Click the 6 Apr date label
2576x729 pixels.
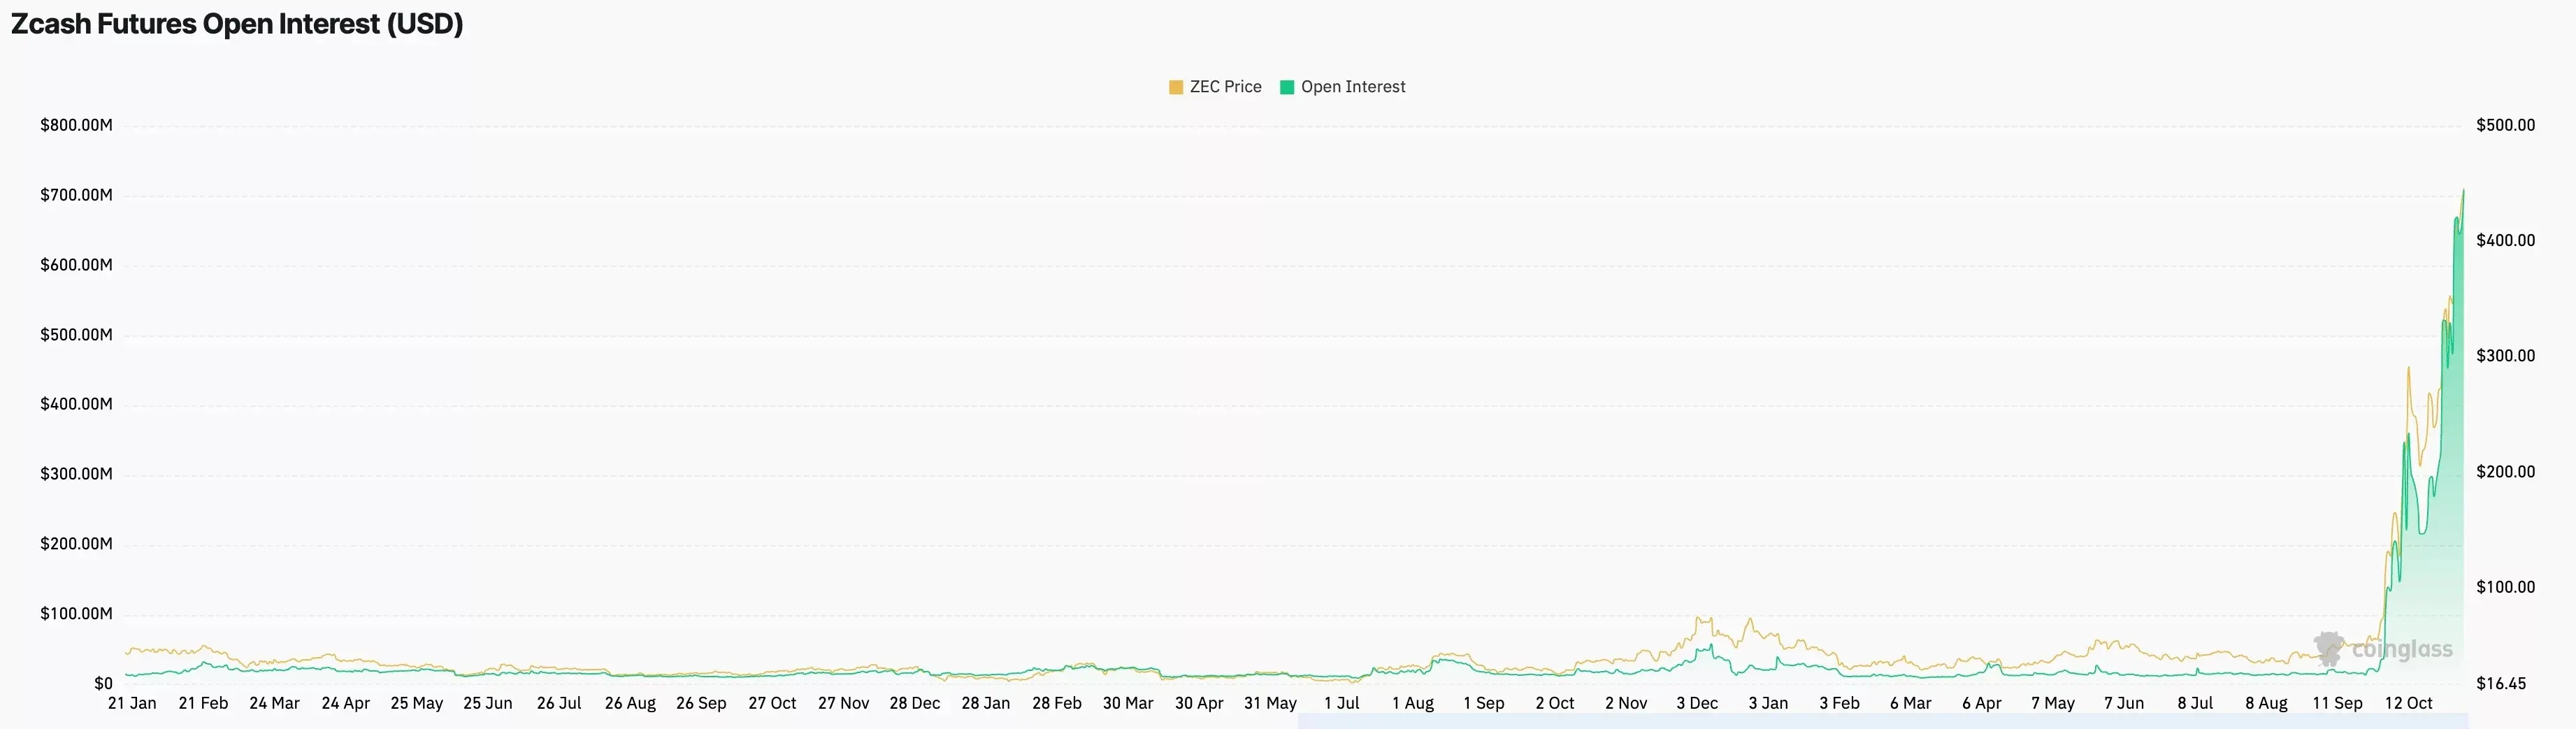(x=1981, y=703)
